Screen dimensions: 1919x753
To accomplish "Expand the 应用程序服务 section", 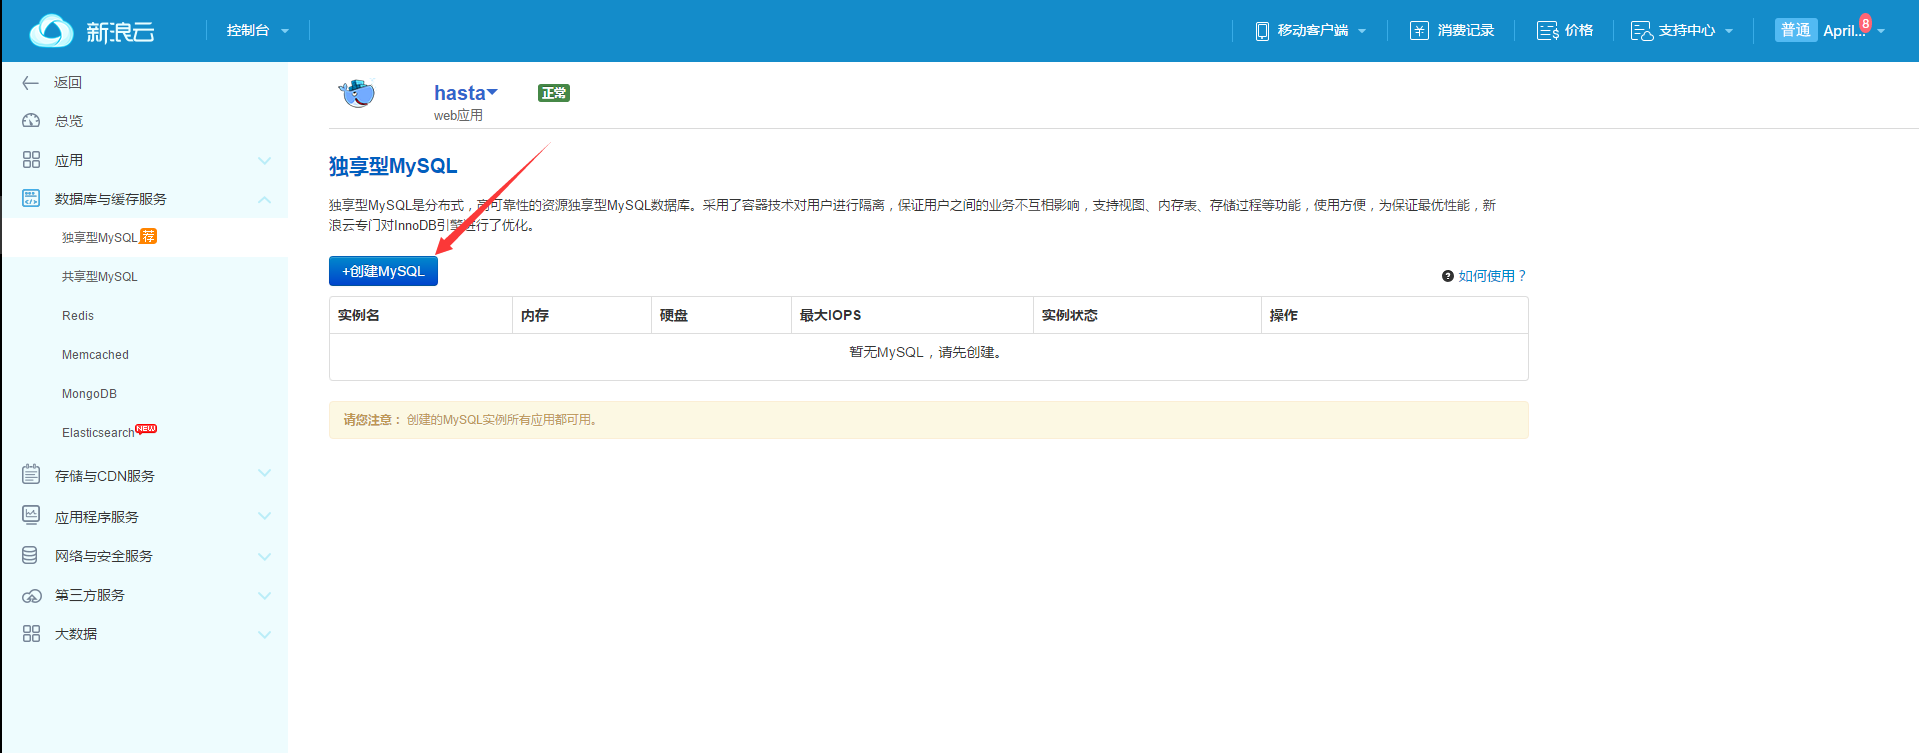I will 264,516.
